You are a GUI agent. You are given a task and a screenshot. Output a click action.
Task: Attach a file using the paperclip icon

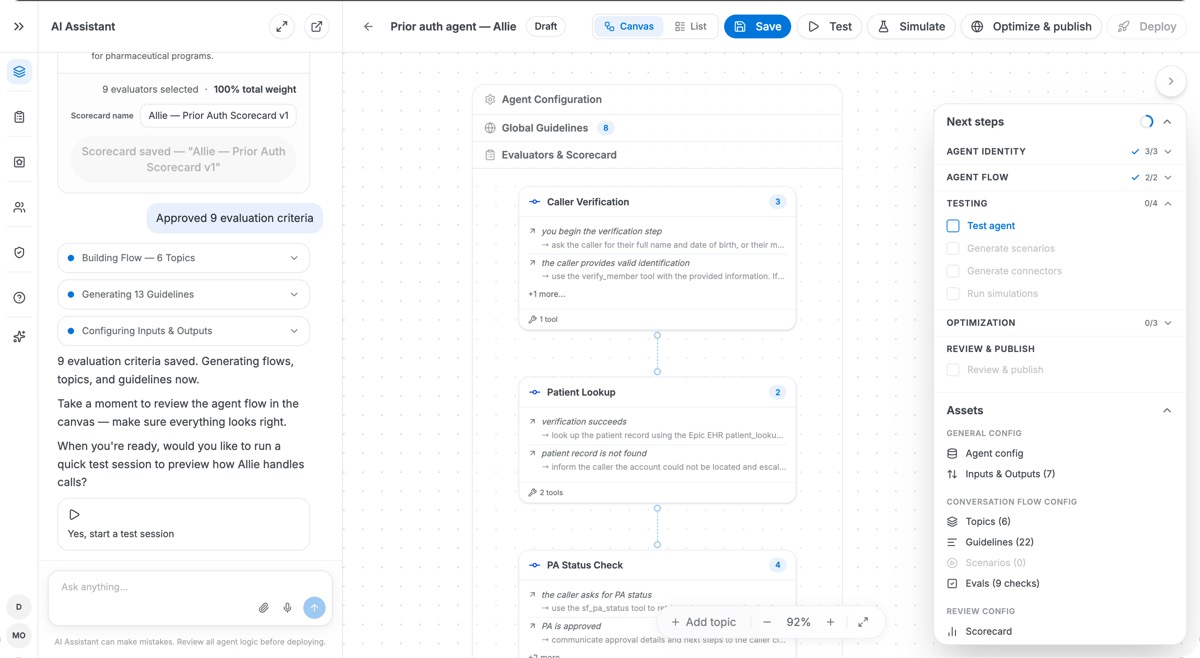click(264, 608)
